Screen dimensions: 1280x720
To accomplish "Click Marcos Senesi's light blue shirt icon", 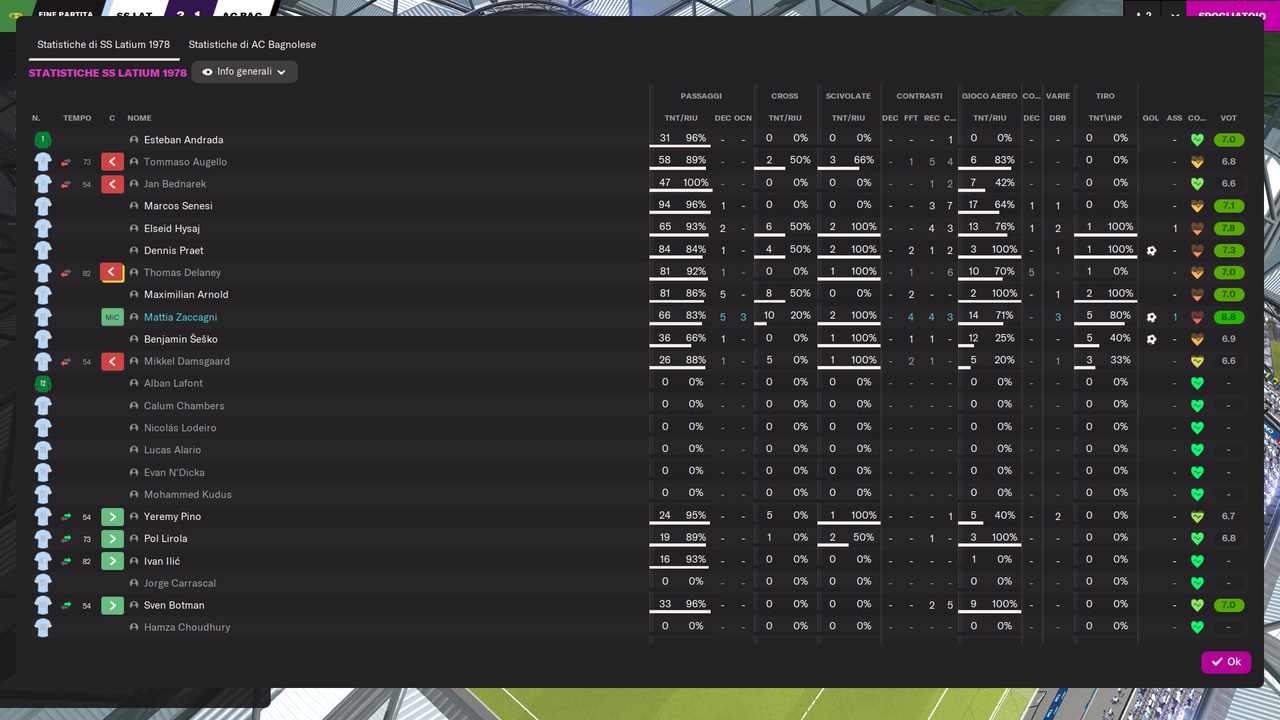I will point(42,206).
